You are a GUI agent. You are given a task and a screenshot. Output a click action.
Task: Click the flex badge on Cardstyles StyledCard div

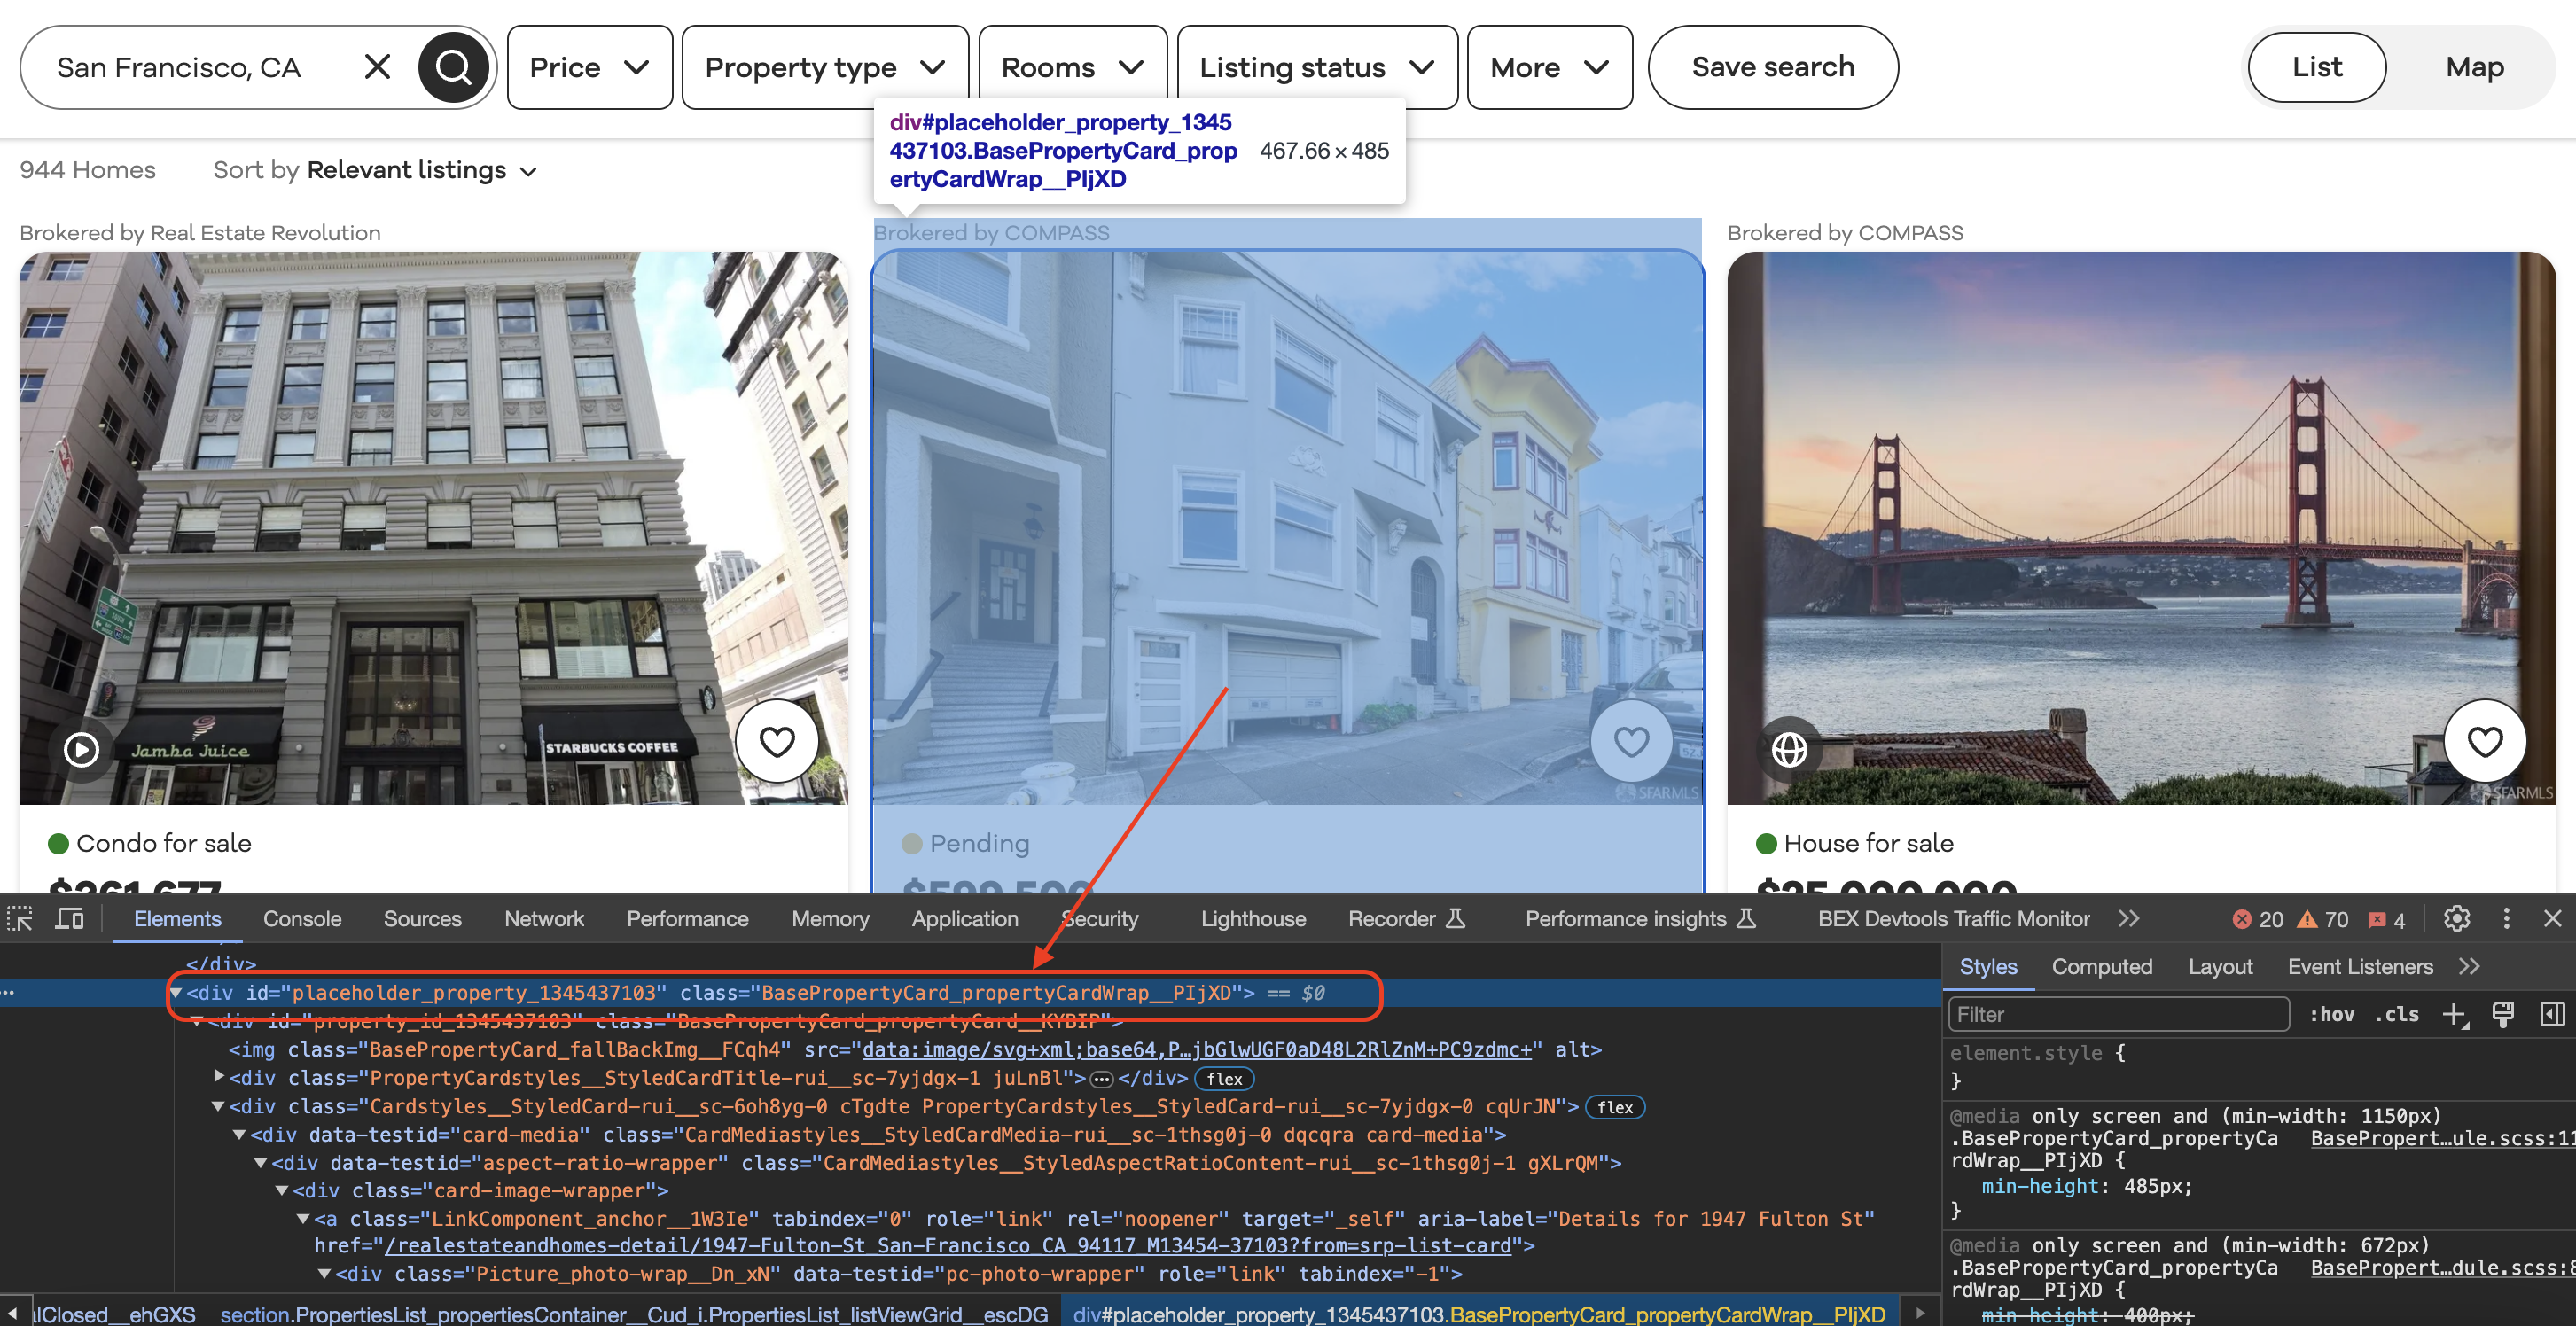(x=1615, y=1107)
